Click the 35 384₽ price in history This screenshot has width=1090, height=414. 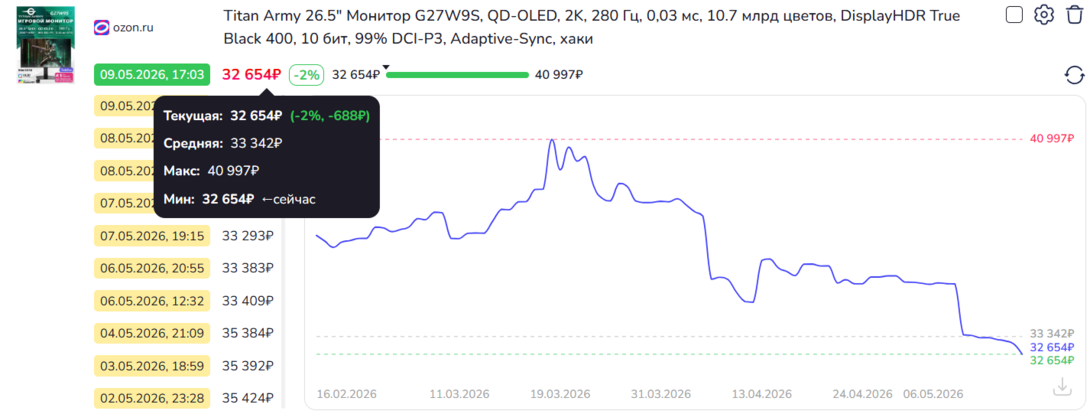pos(248,333)
